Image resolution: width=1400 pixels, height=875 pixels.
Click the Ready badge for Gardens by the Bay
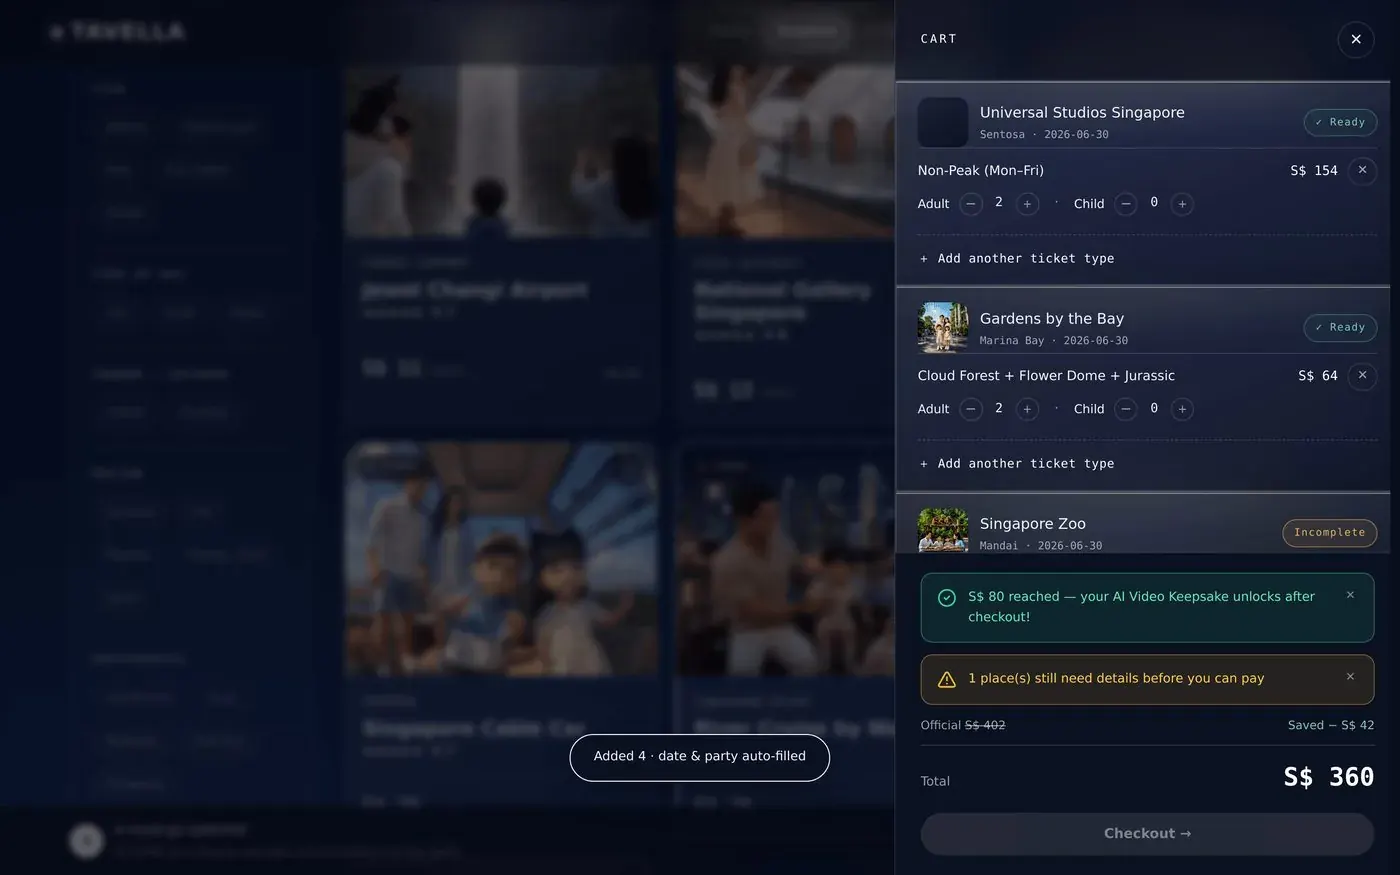click(x=1340, y=327)
